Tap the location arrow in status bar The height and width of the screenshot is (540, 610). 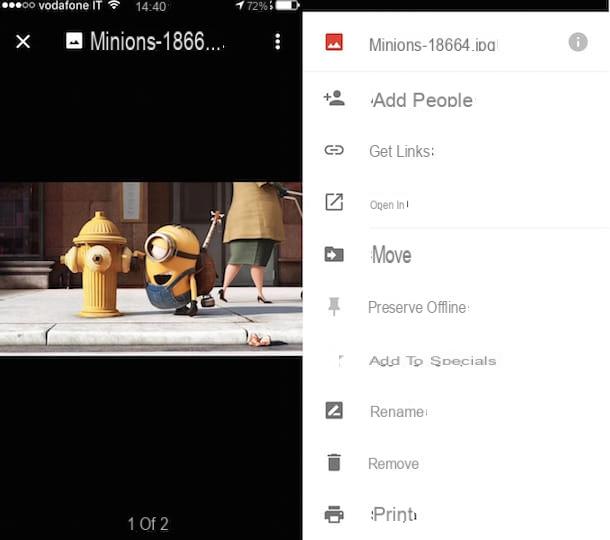(240, 5)
